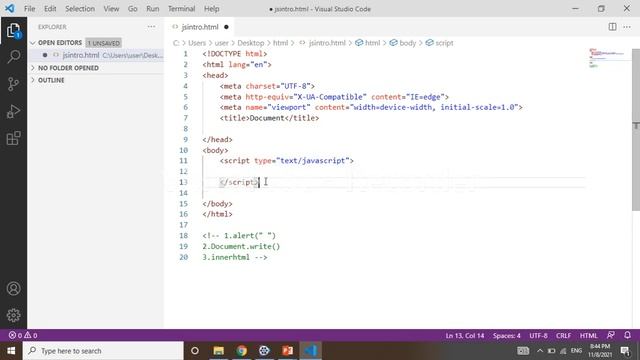The width and height of the screenshot is (640, 360).
Task: Open the Windows action center notifications
Action: pyautogui.click(x=625, y=351)
